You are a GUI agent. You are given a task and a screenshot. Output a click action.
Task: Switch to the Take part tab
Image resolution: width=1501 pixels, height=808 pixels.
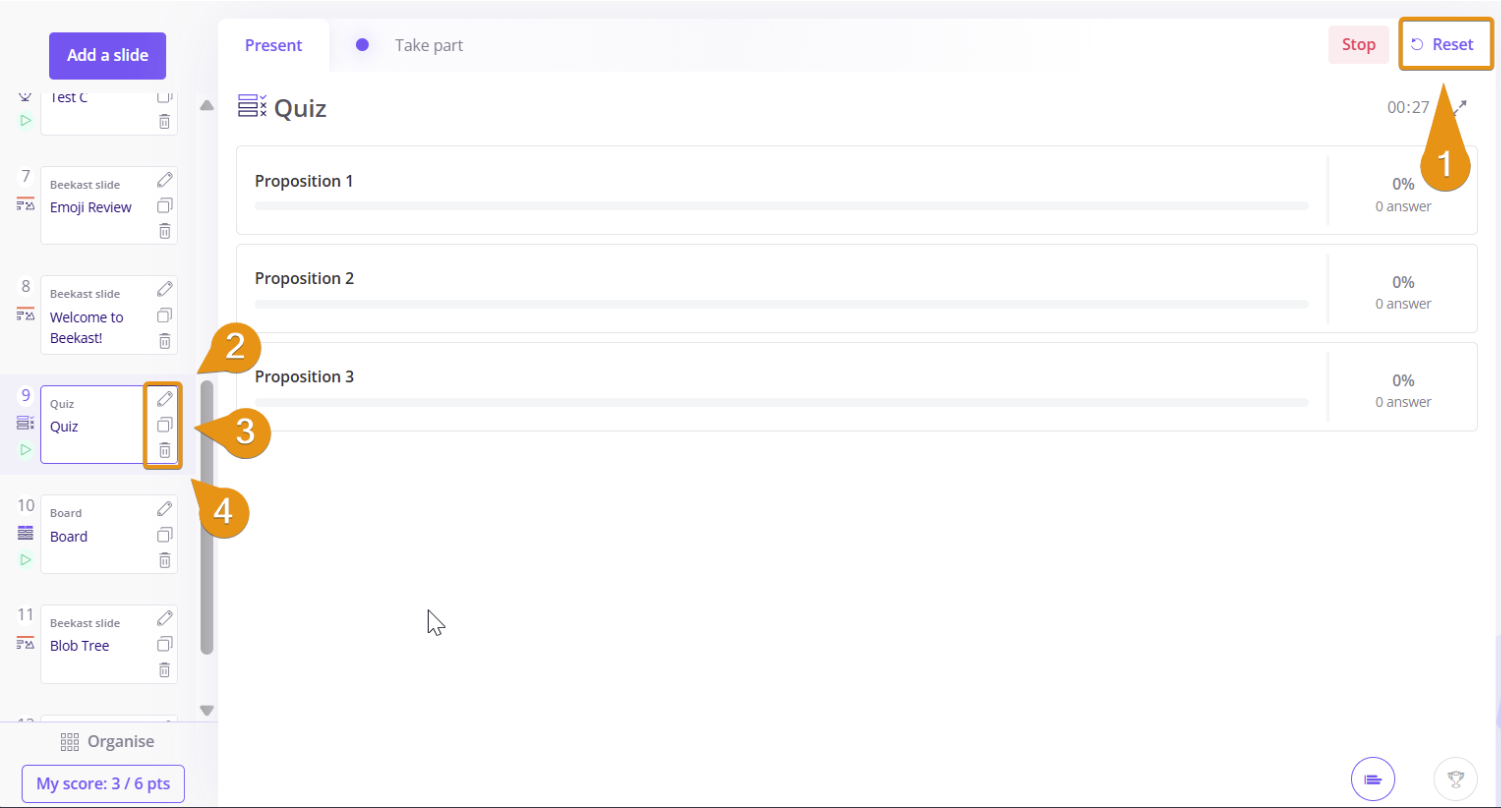pos(428,45)
